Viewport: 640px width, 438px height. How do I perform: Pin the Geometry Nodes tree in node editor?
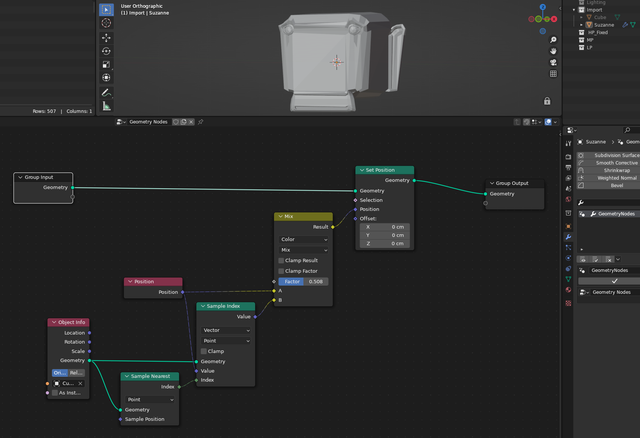(x=200, y=122)
